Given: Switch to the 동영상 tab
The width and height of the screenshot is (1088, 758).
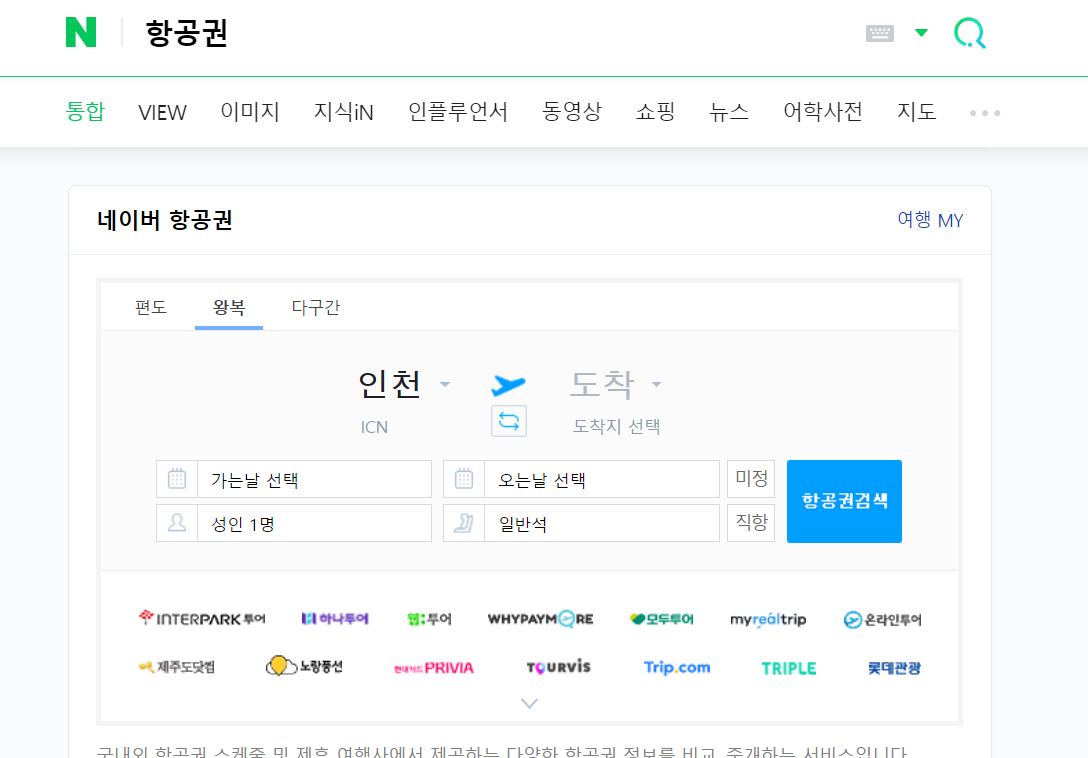Looking at the screenshot, I should (572, 111).
